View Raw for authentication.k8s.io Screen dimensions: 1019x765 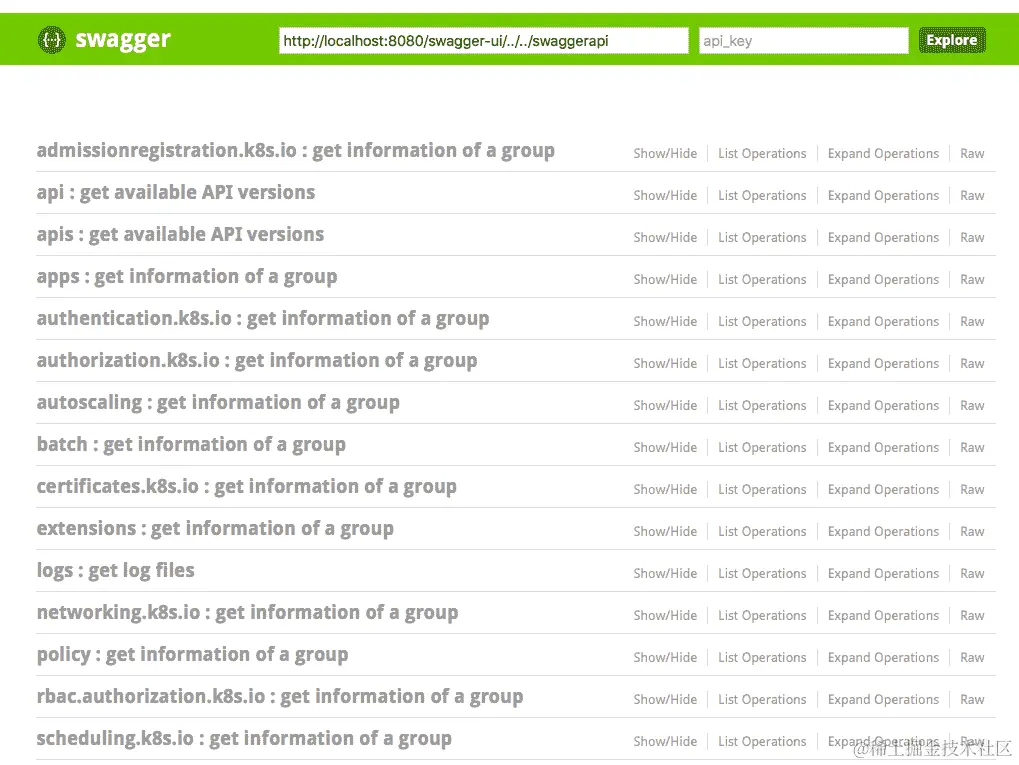[x=972, y=321]
